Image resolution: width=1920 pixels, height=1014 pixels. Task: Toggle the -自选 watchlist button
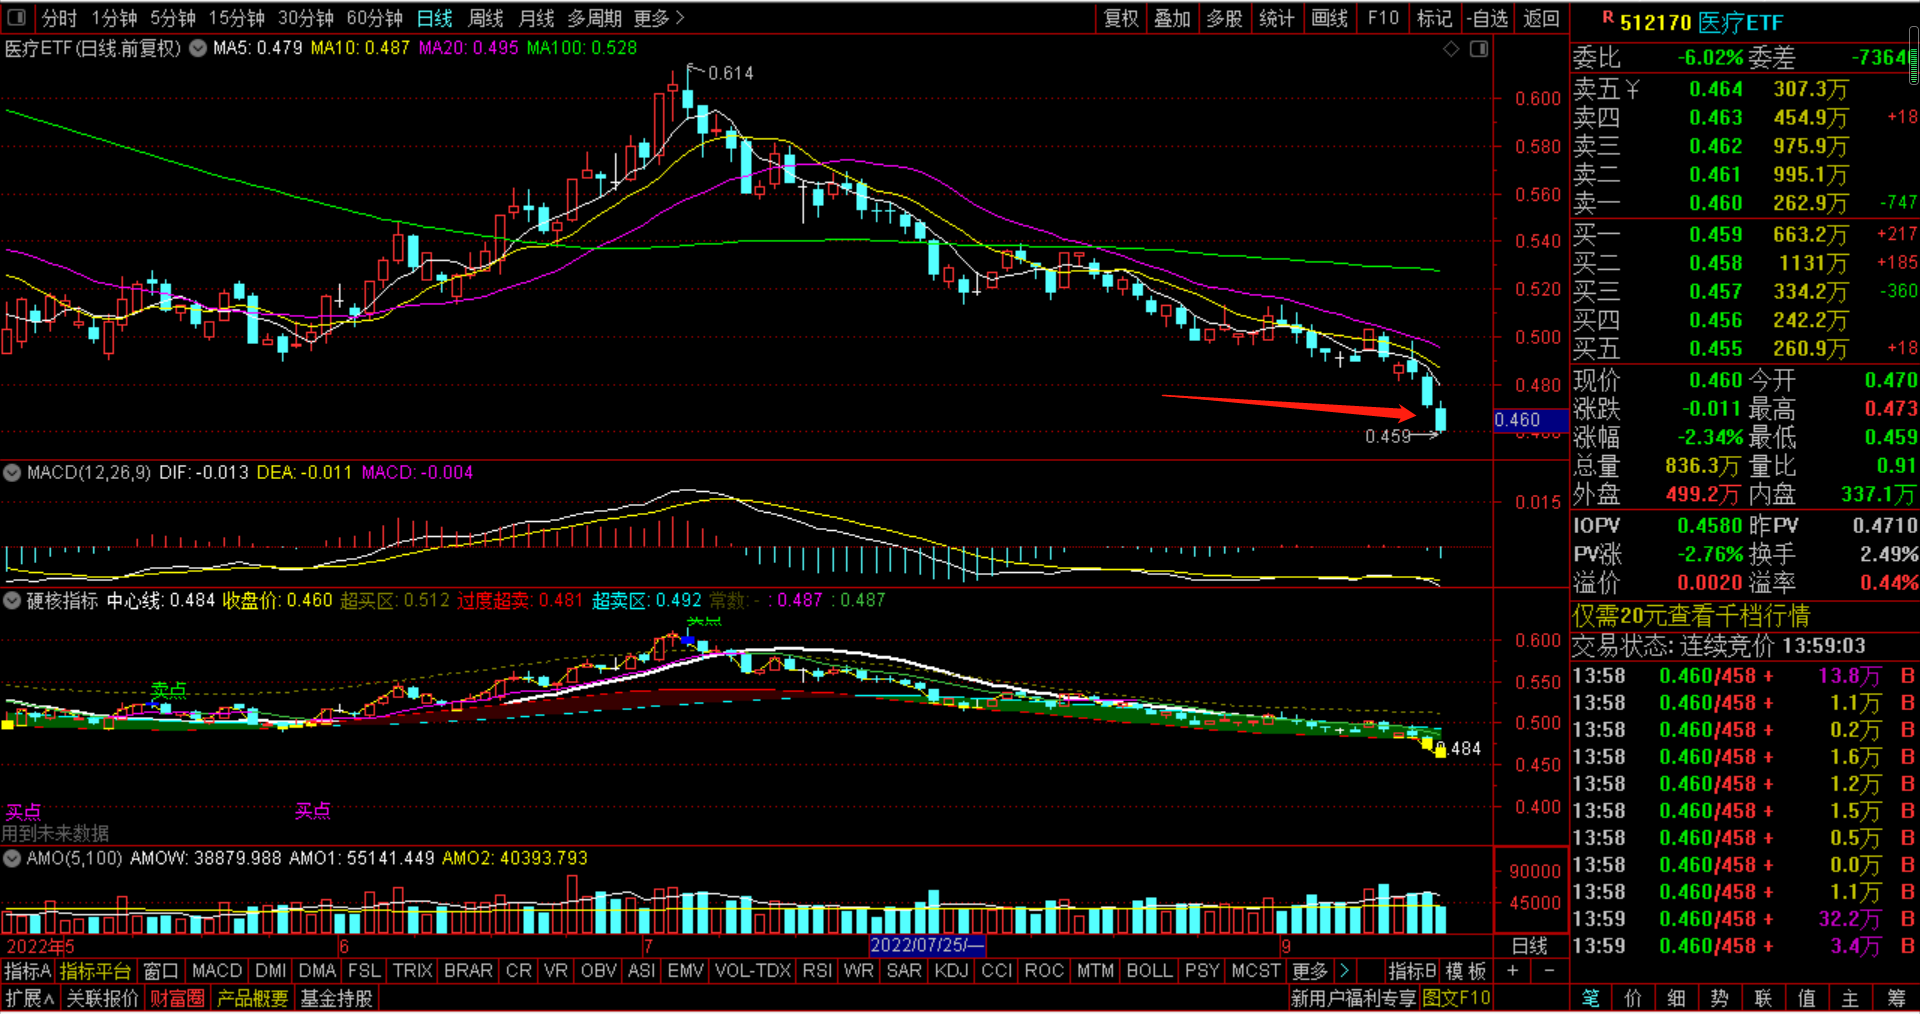1487,18
